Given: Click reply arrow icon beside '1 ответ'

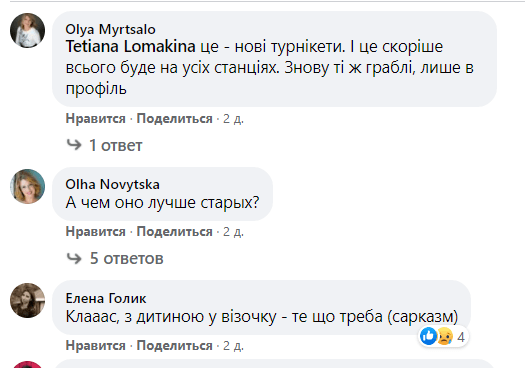Looking at the screenshot, I should tap(74, 145).
